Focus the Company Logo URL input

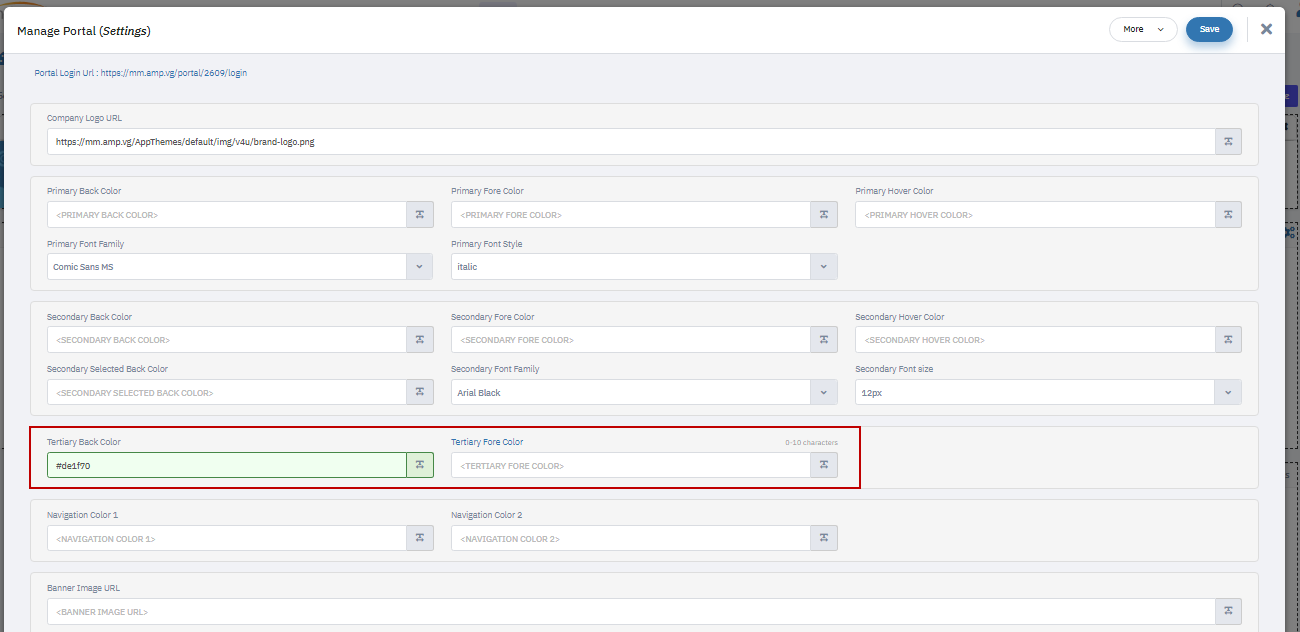631,141
